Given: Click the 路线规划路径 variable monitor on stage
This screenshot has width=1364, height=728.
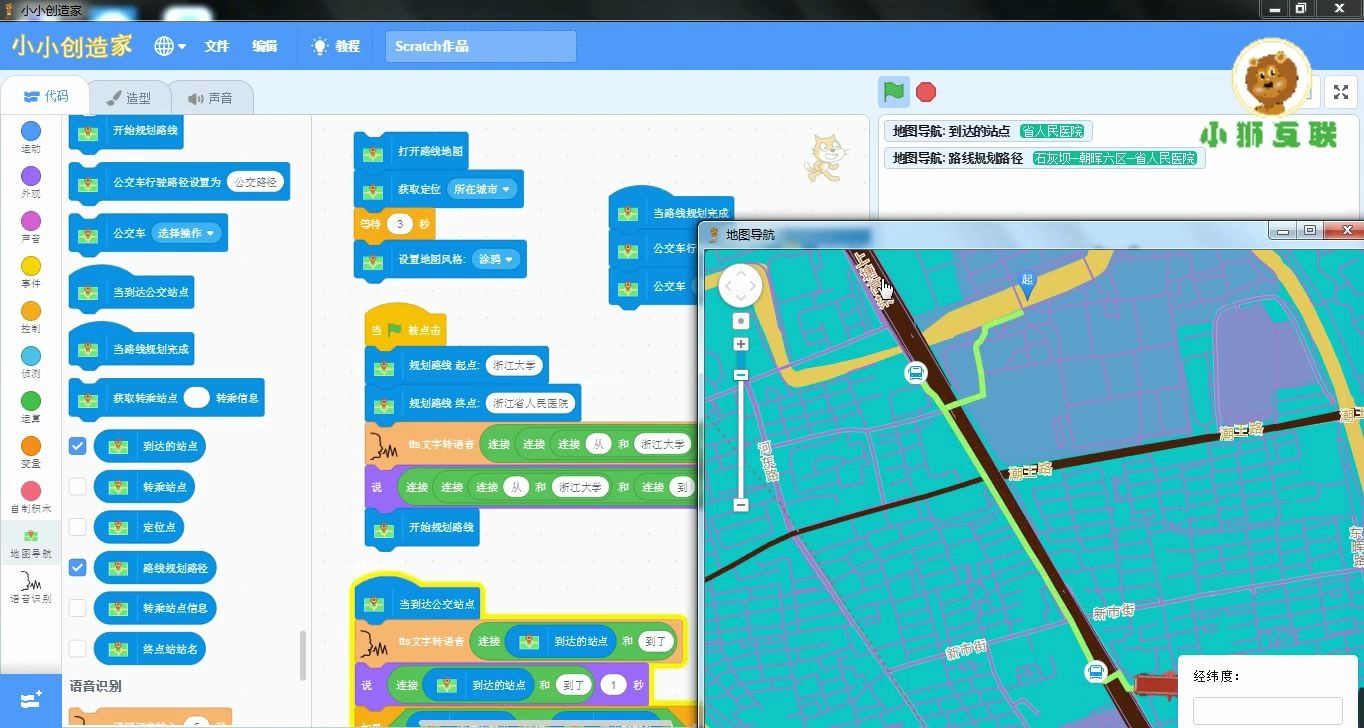Looking at the screenshot, I should click(1045, 158).
